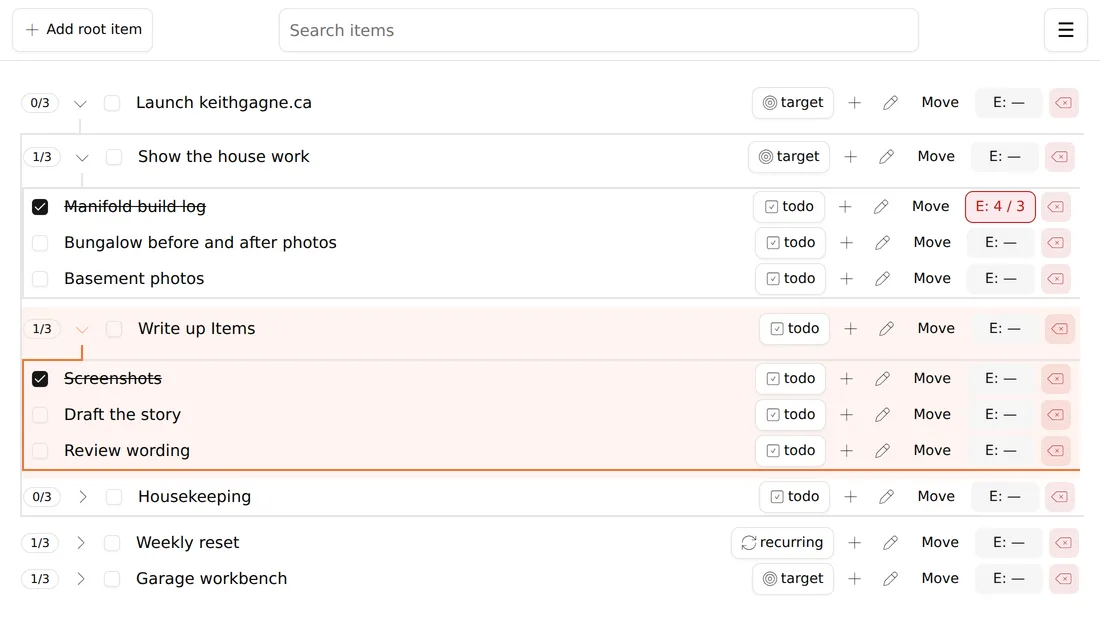Add a child to Bungalow before and after photos
Screen dimensions: 1100x640
(x=846, y=243)
